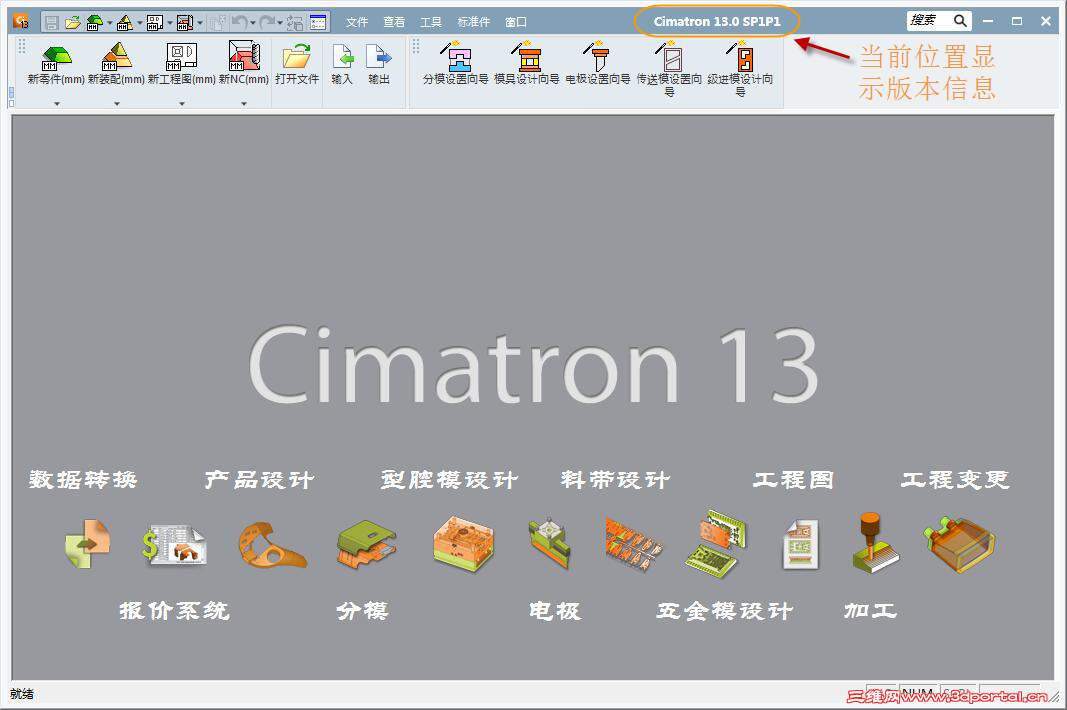Open the 窗口 menu
The width and height of the screenshot is (1067, 710).
516,22
